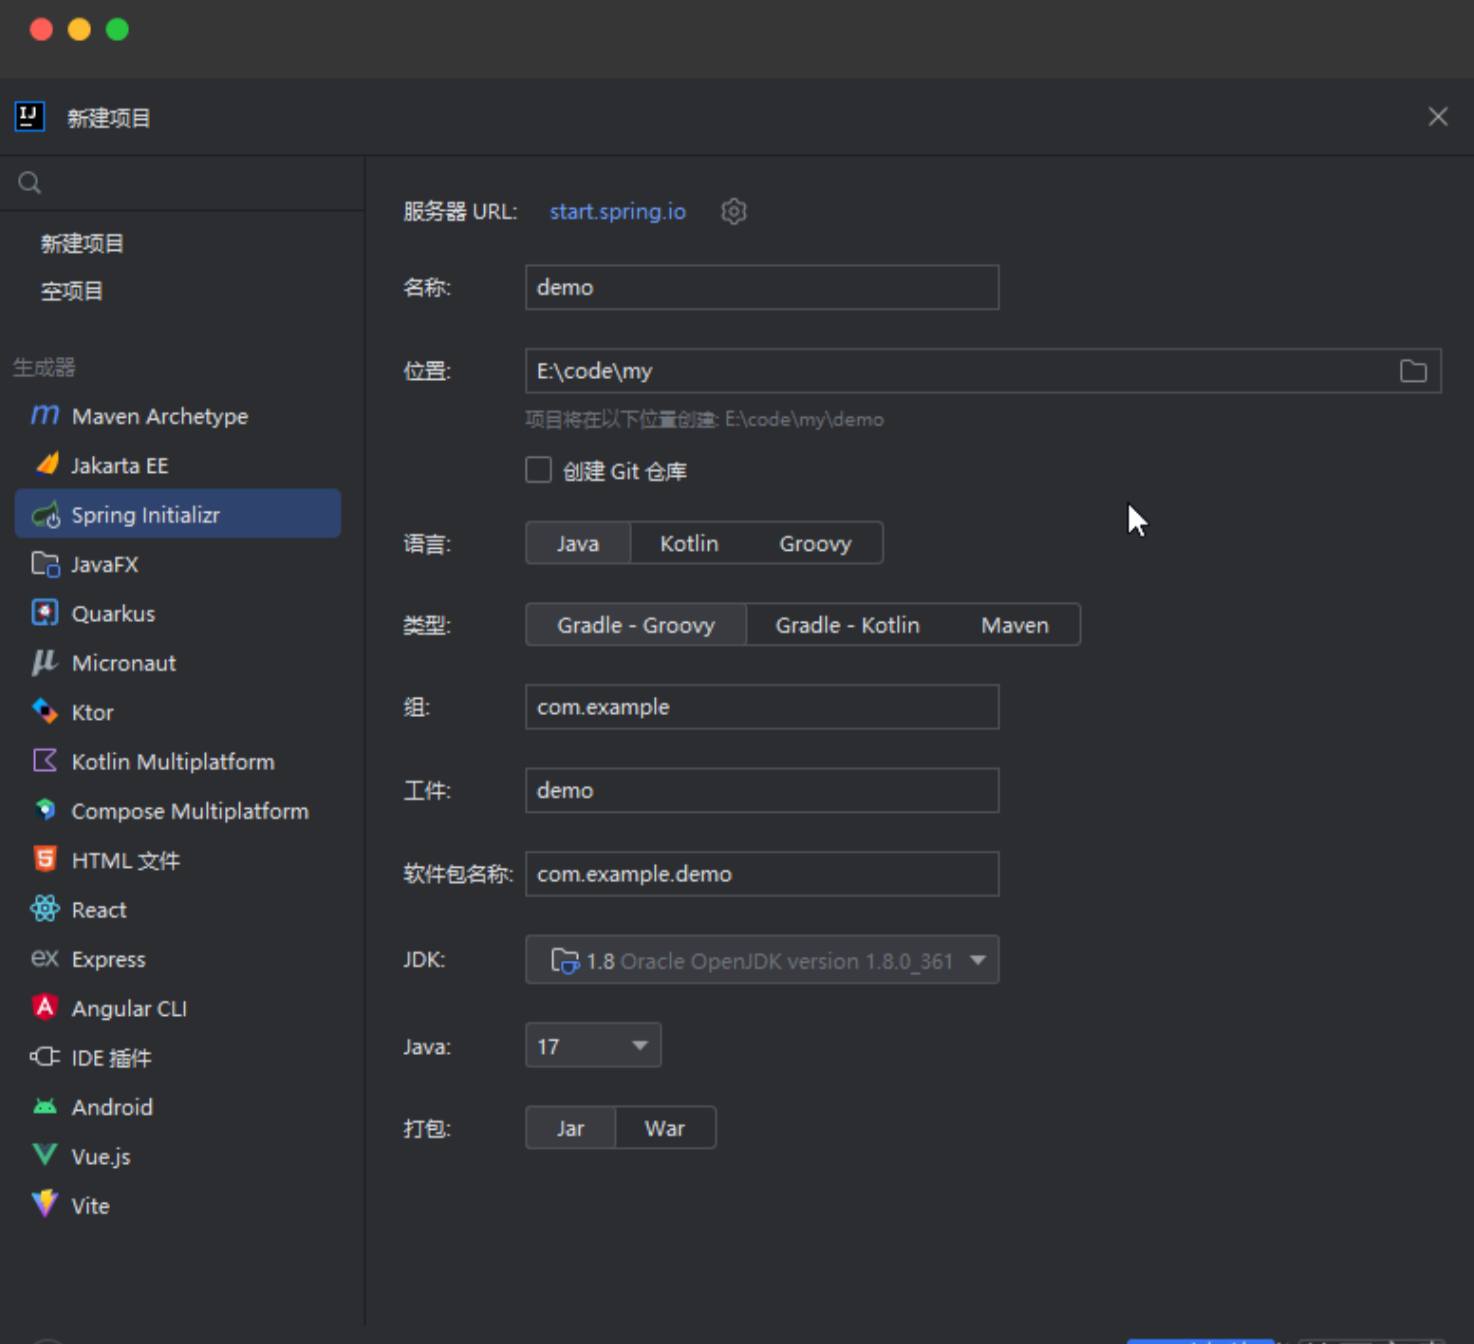Click the HTML5 file icon
This screenshot has height=1344, width=1474.
click(x=45, y=859)
